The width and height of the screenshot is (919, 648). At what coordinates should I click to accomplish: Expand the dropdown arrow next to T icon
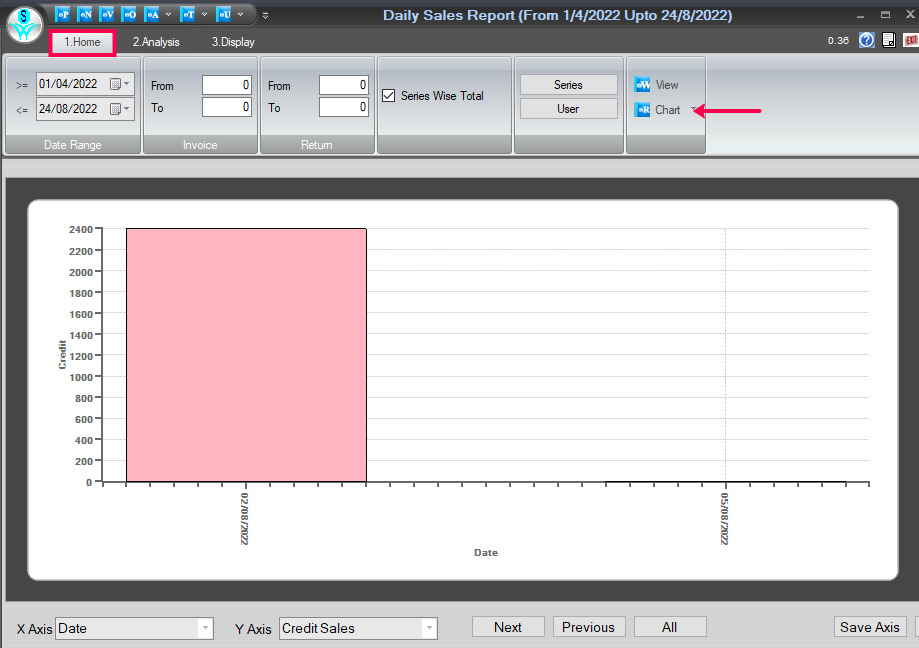(x=204, y=14)
